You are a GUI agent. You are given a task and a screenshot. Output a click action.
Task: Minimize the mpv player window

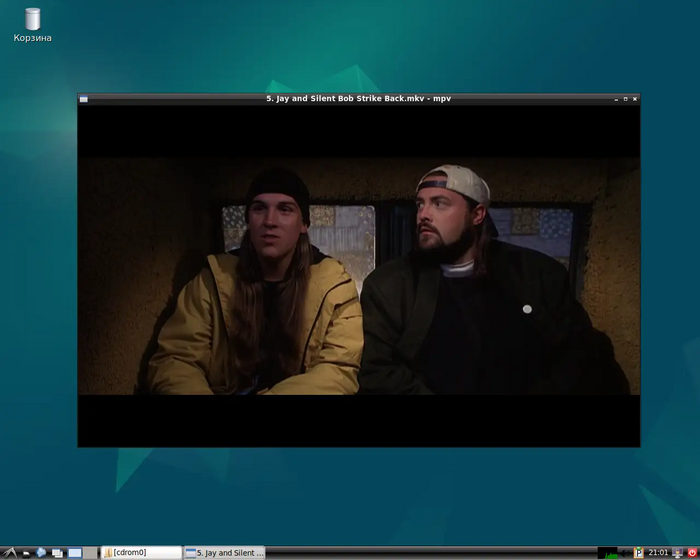coord(616,99)
